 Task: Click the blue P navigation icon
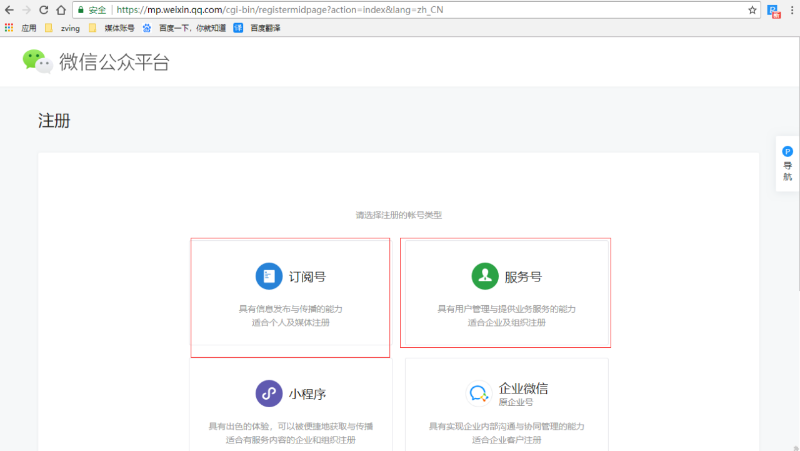[787, 152]
